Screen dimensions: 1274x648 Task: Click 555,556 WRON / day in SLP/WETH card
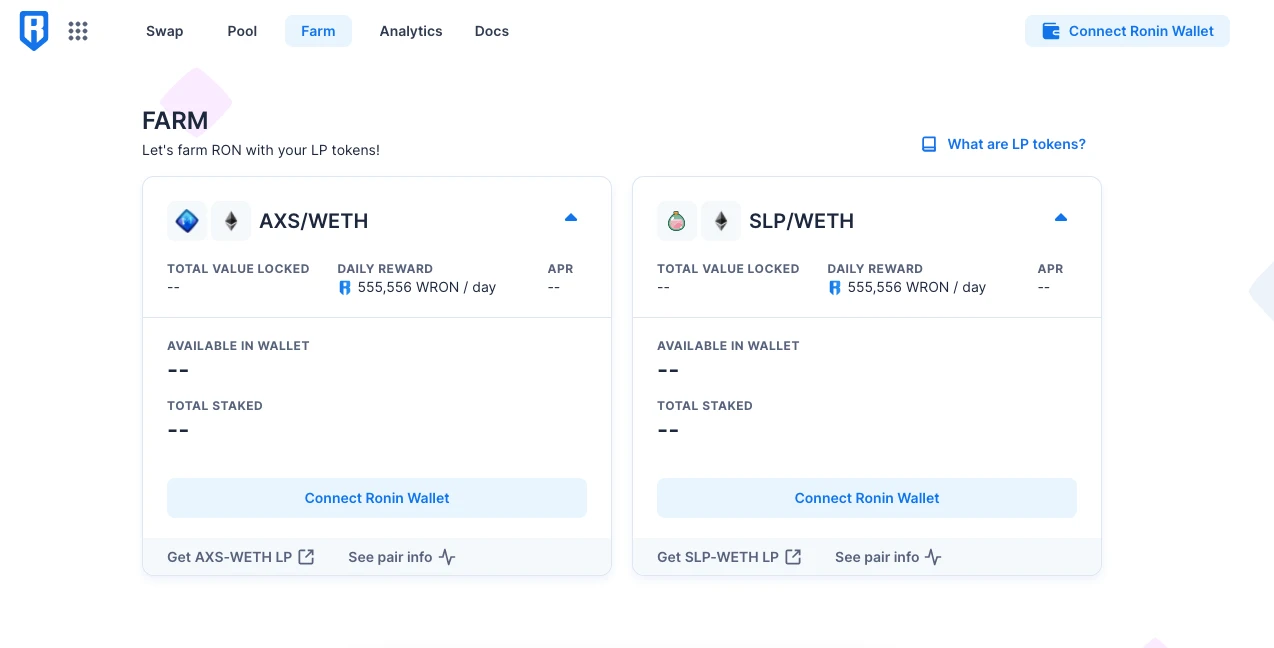(x=917, y=287)
